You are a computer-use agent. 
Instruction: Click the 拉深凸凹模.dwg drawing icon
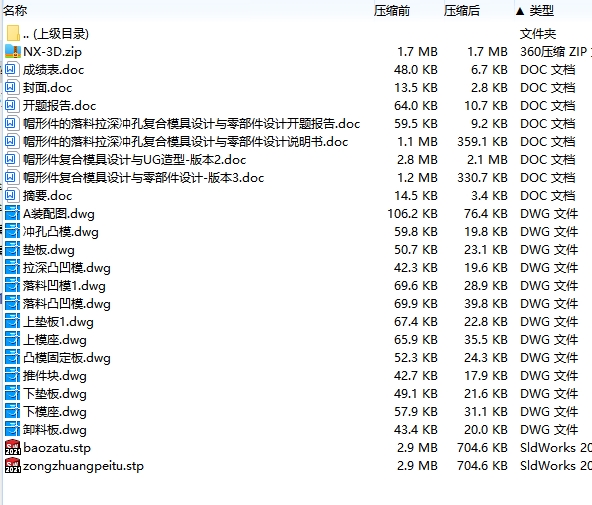tap(12, 268)
